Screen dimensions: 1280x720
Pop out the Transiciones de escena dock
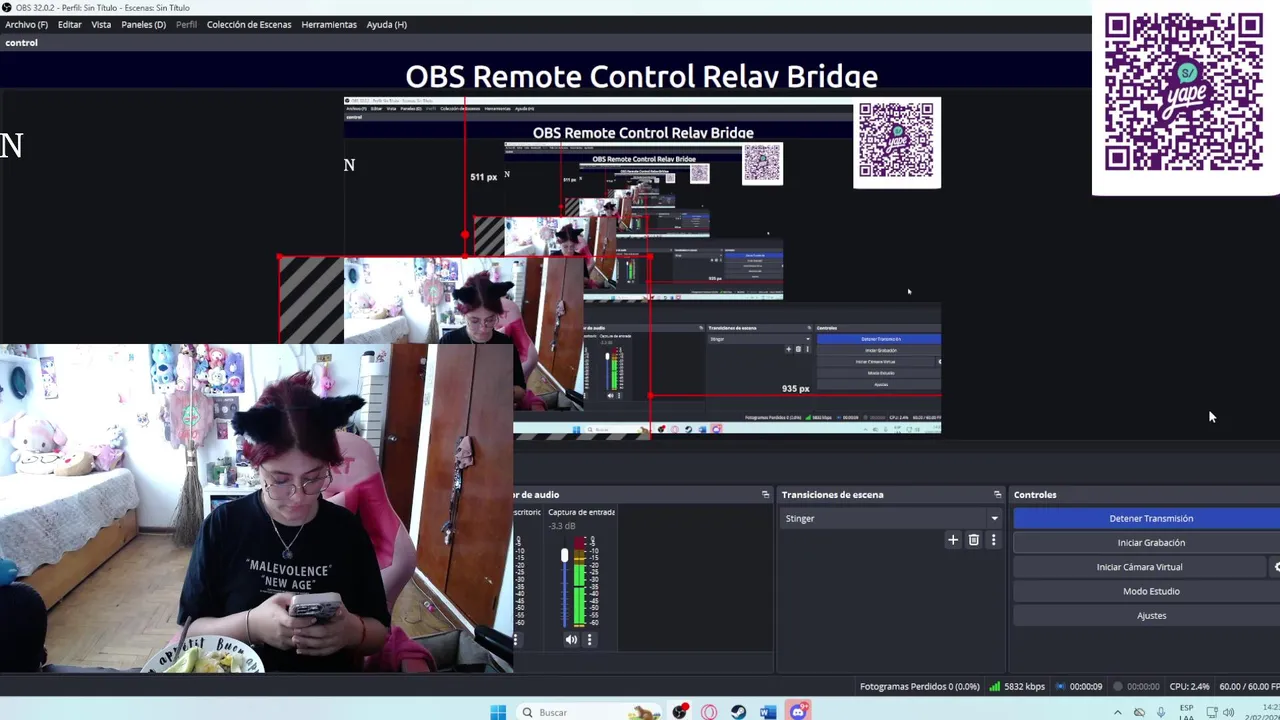pos(997,495)
